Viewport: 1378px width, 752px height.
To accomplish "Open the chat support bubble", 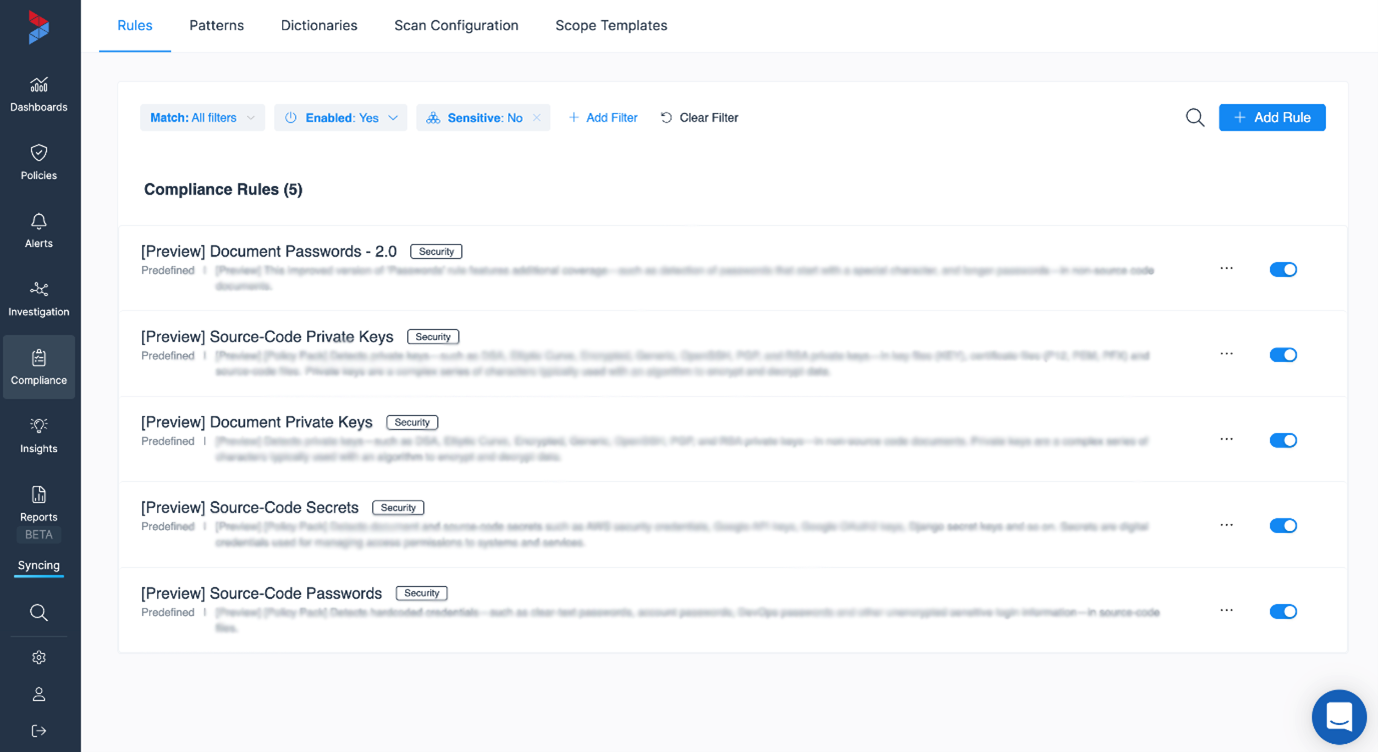I will (1338, 717).
